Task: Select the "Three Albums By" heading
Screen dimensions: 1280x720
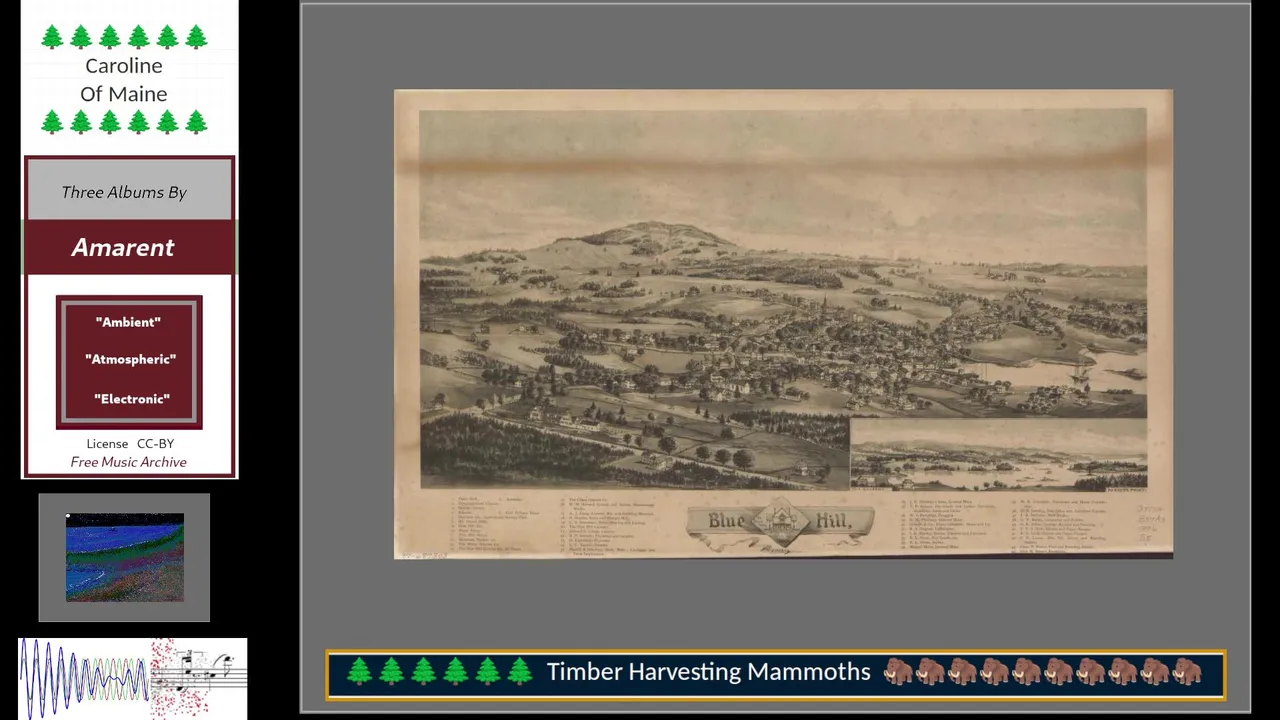Action: click(x=124, y=192)
